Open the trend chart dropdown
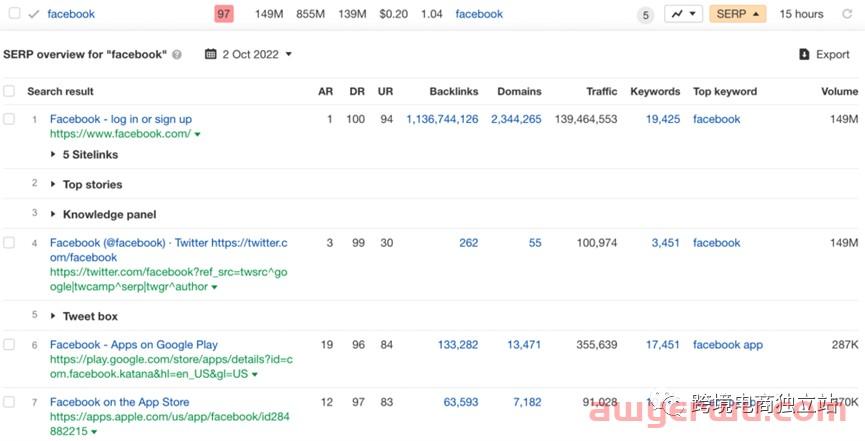Image resolution: width=865 pixels, height=441 pixels. coord(683,14)
